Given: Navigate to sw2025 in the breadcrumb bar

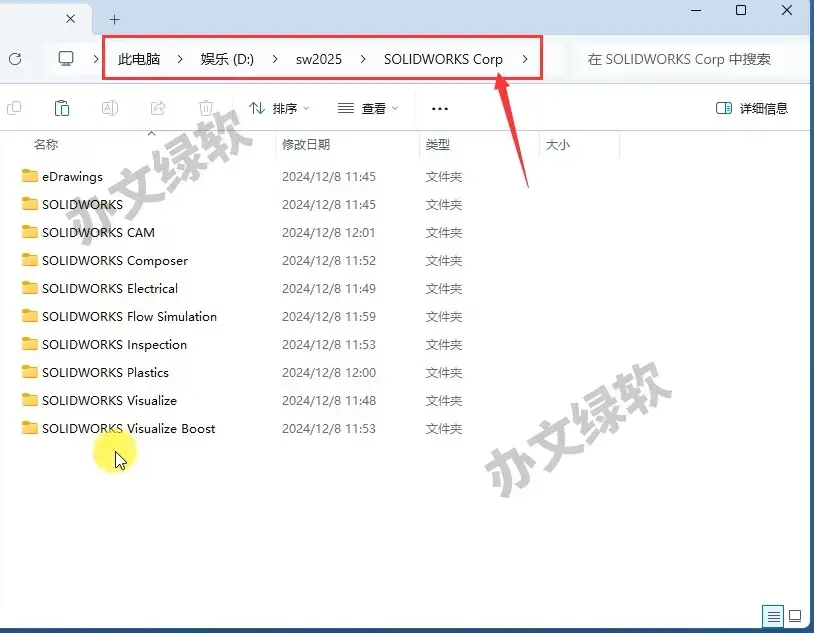Looking at the screenshot, I should (x=319, y=59).
